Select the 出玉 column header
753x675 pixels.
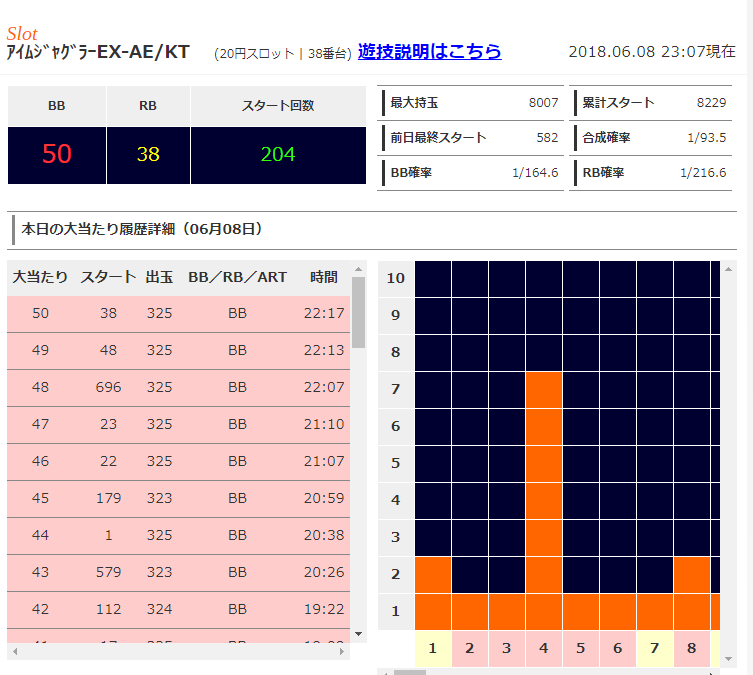coord(159,277)
